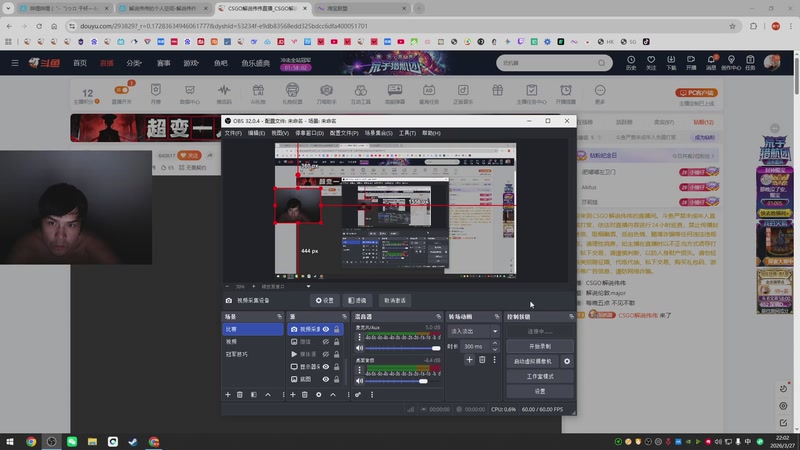The width and height of the screenshot is (800, 450).
Task: Add a transition with plus icon
Action: coord(469,360)
